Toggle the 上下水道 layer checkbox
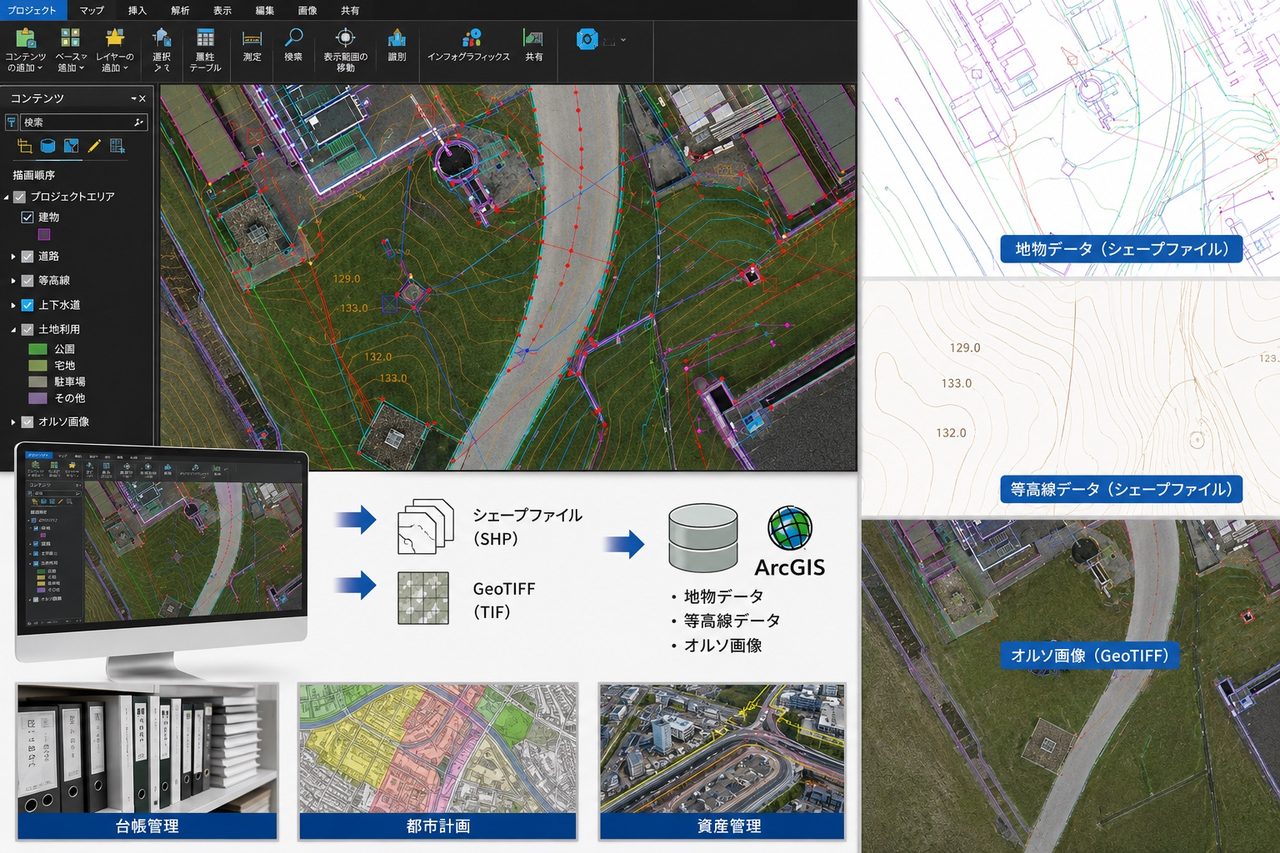This screenshot has height=853, width=1280. coord(27,305)
